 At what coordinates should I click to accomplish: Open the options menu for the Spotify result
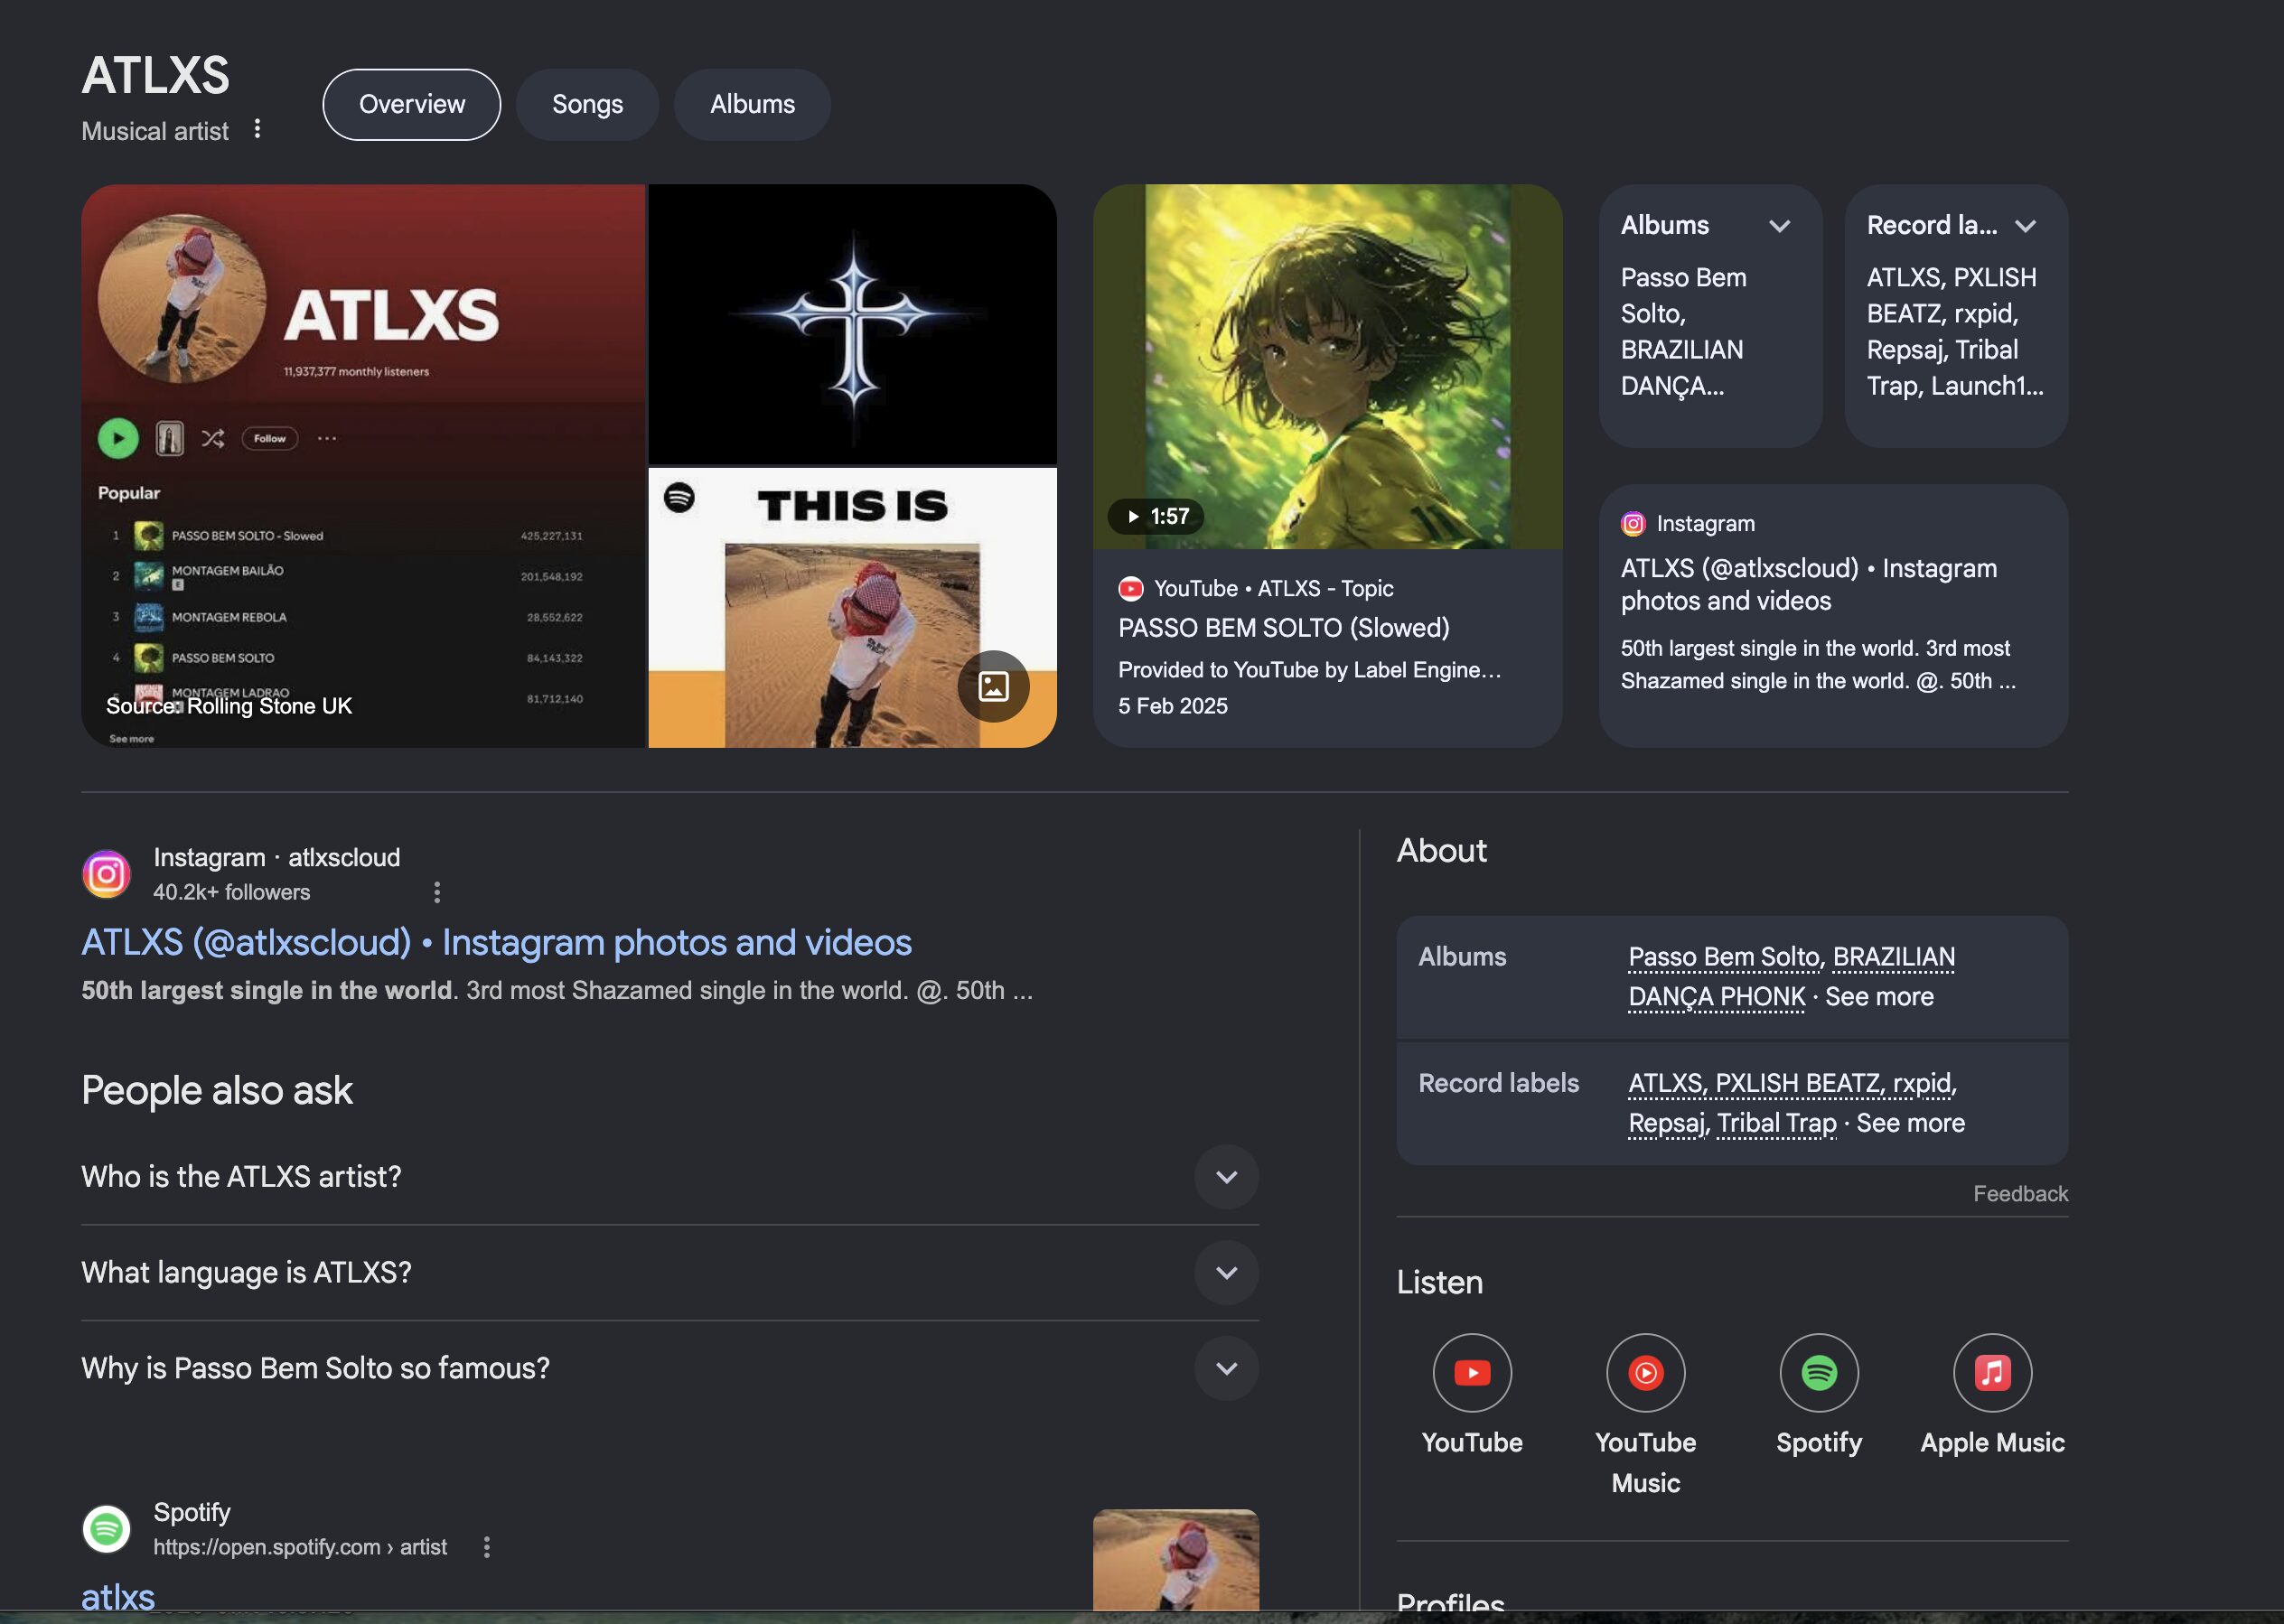point(486,1547)
